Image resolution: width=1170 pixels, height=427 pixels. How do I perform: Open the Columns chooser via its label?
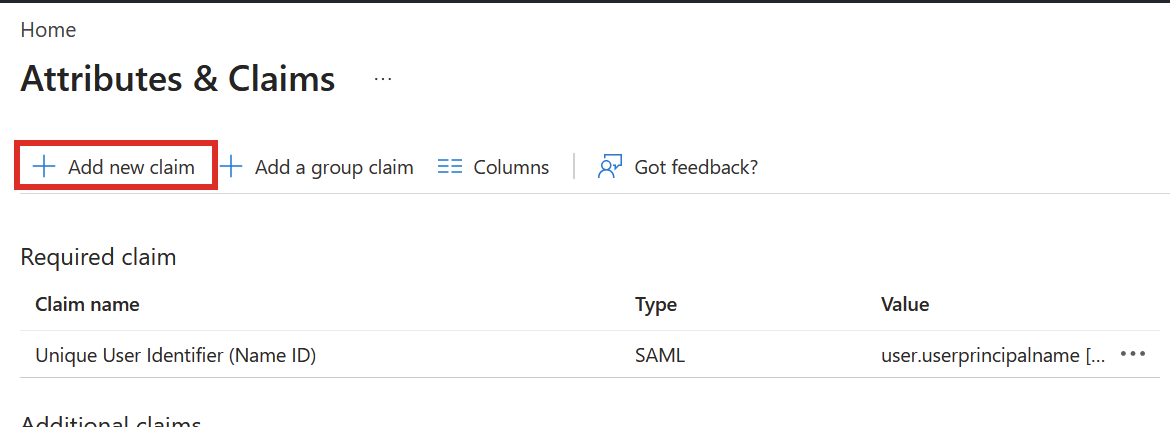point(511,167)
